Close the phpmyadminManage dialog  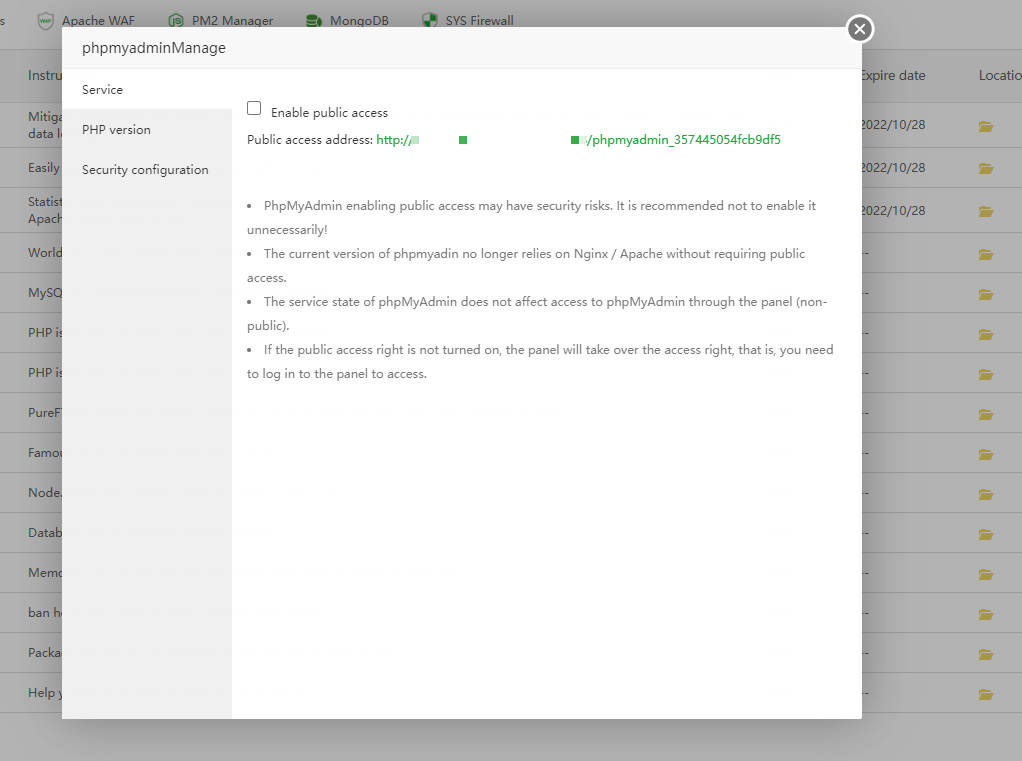click(x=860, y=29)
